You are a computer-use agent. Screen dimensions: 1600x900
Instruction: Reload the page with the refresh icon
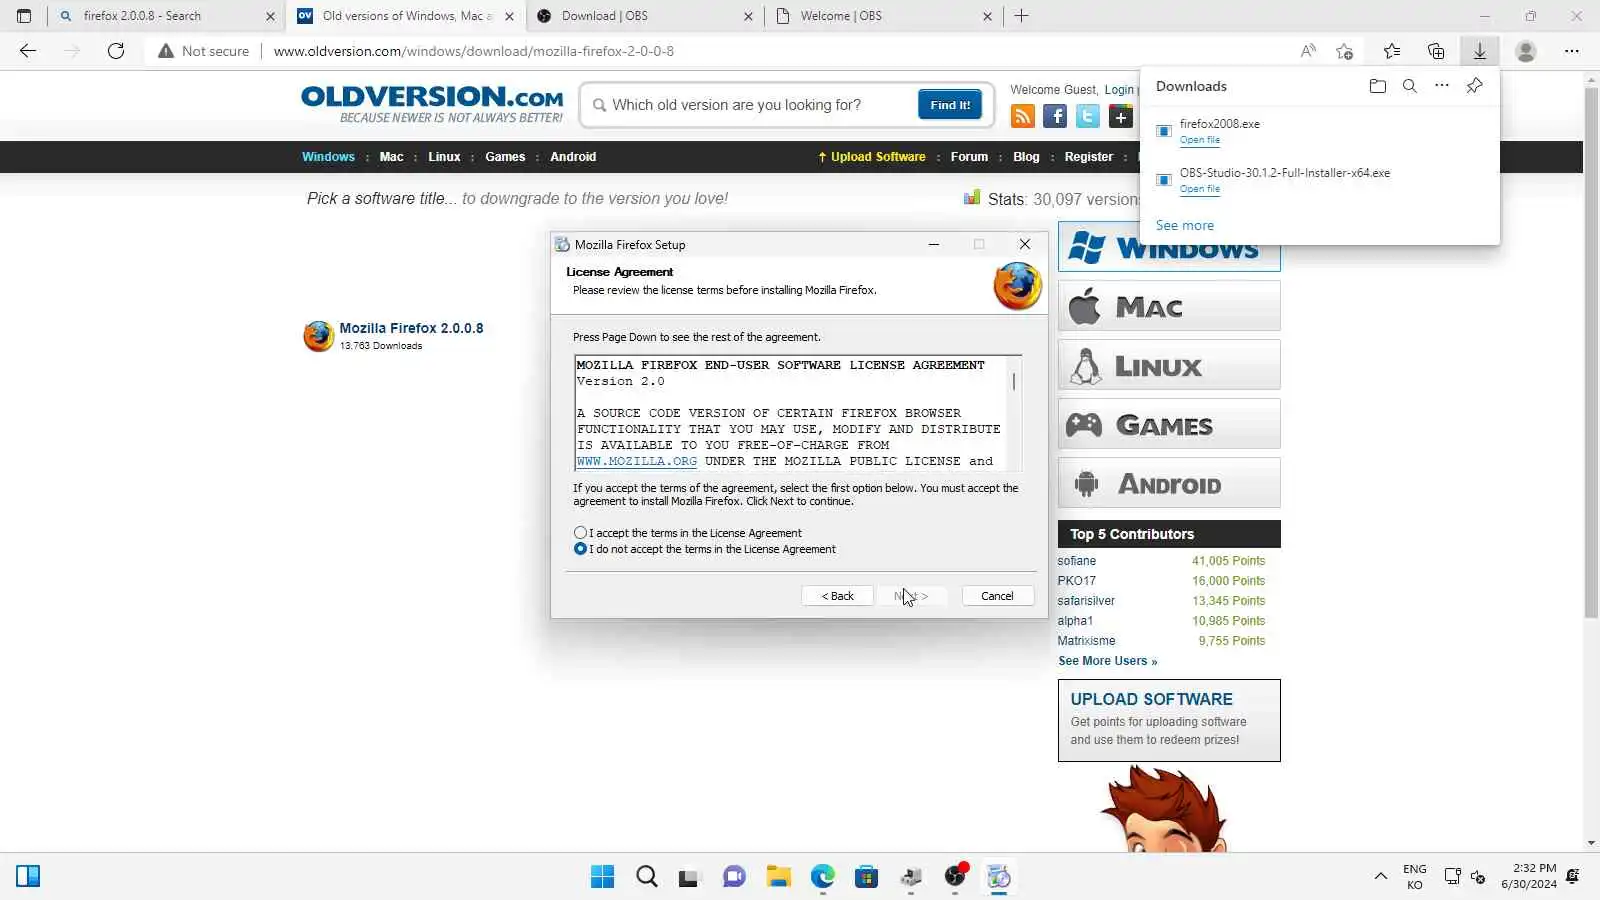[116, 51]
